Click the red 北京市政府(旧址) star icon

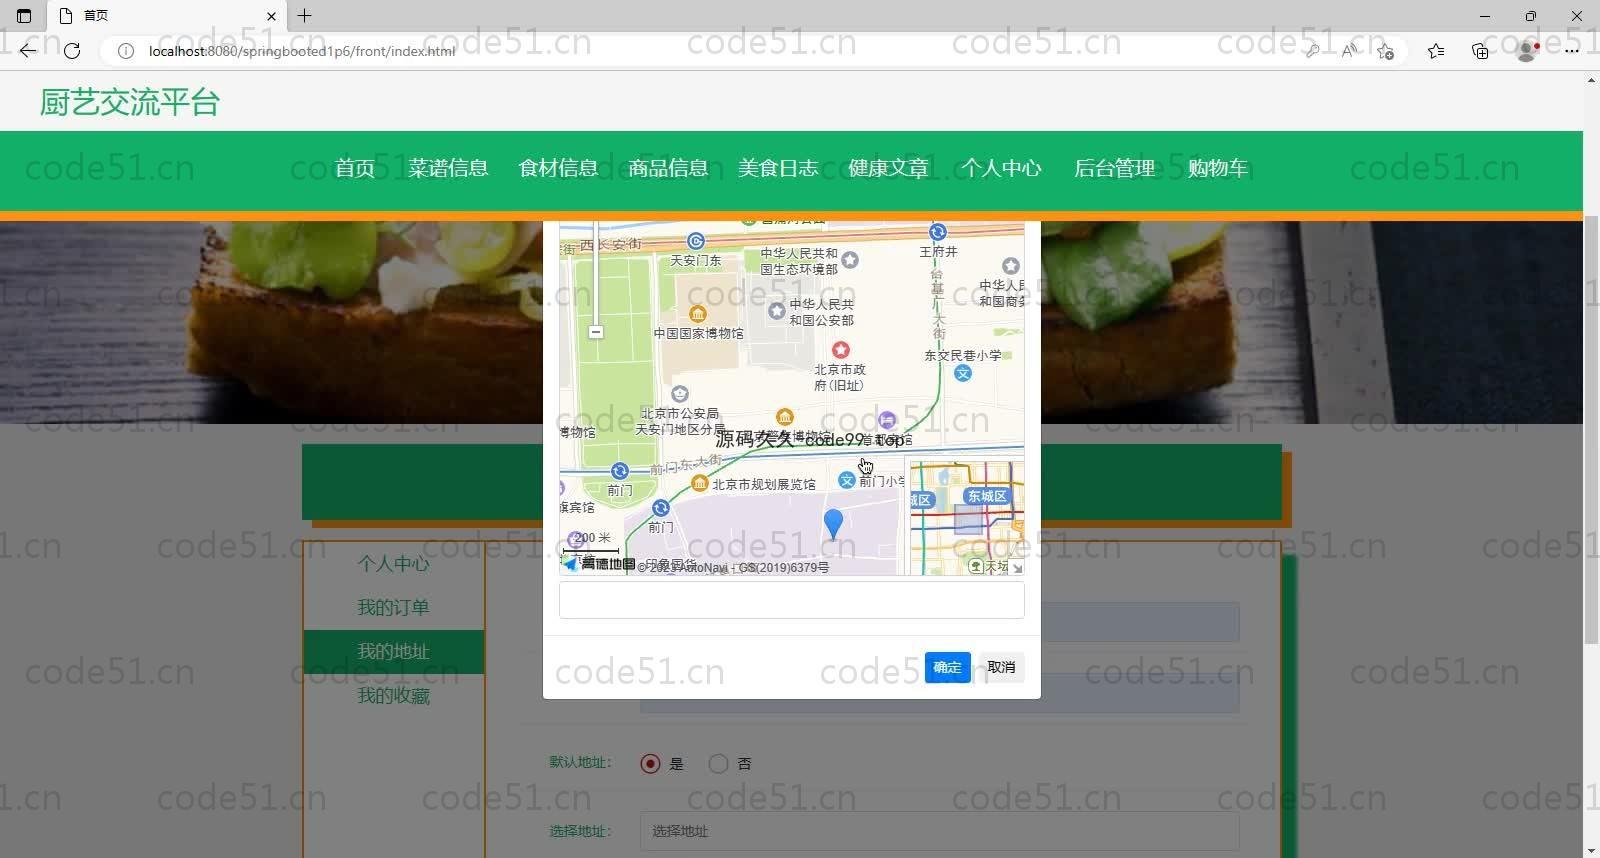coord(841,349)
